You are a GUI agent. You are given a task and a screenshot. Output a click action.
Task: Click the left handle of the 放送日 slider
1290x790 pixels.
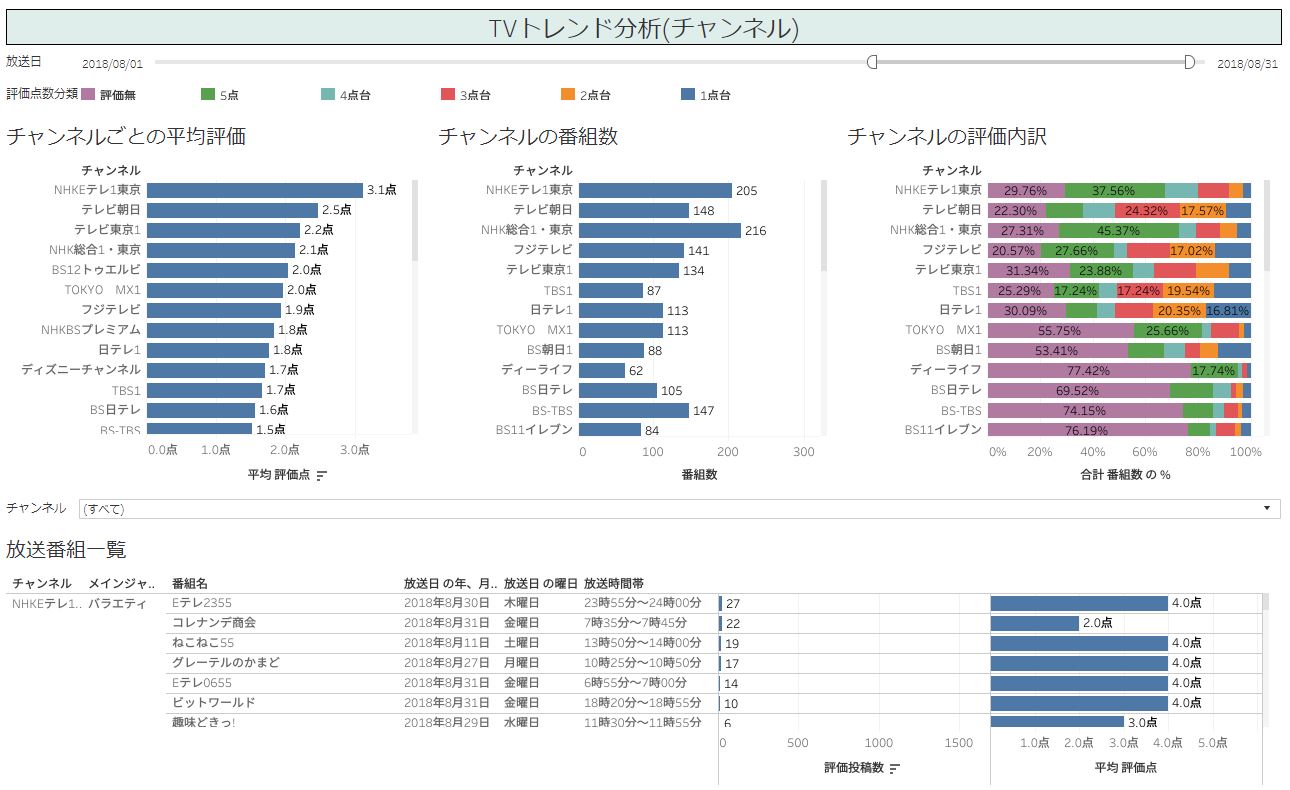point(872,62)
